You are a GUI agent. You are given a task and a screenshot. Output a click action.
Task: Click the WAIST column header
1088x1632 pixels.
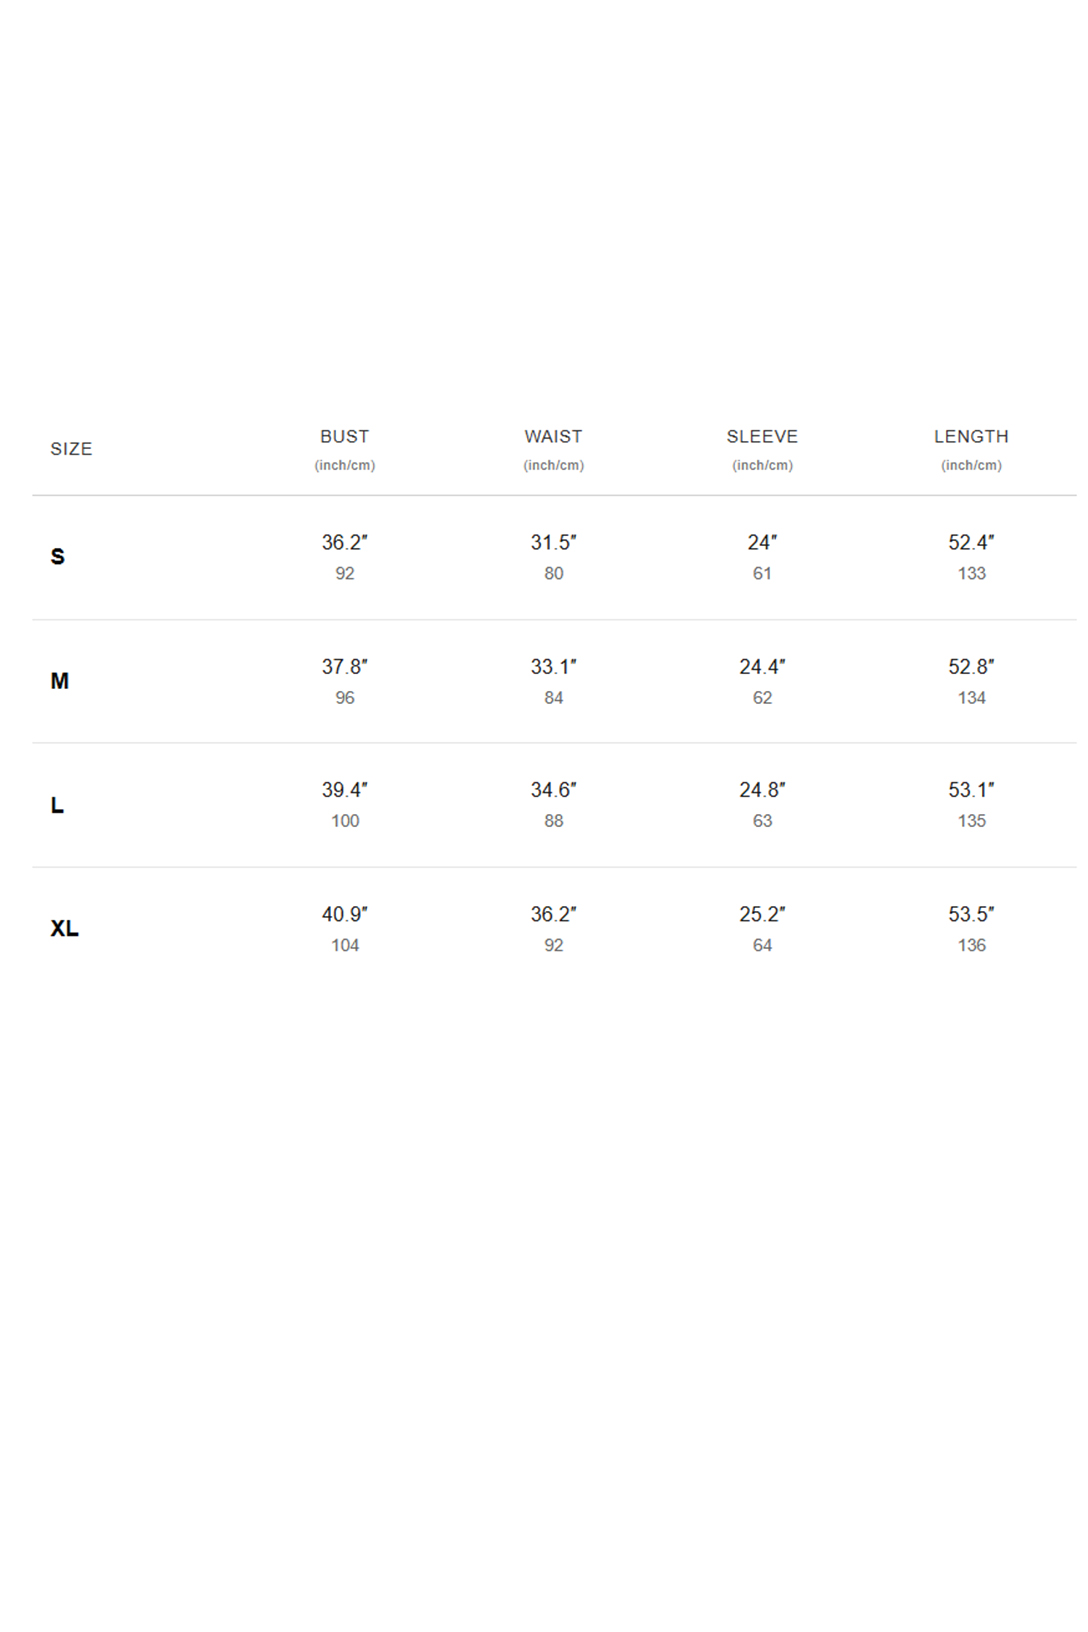[553, 437]
